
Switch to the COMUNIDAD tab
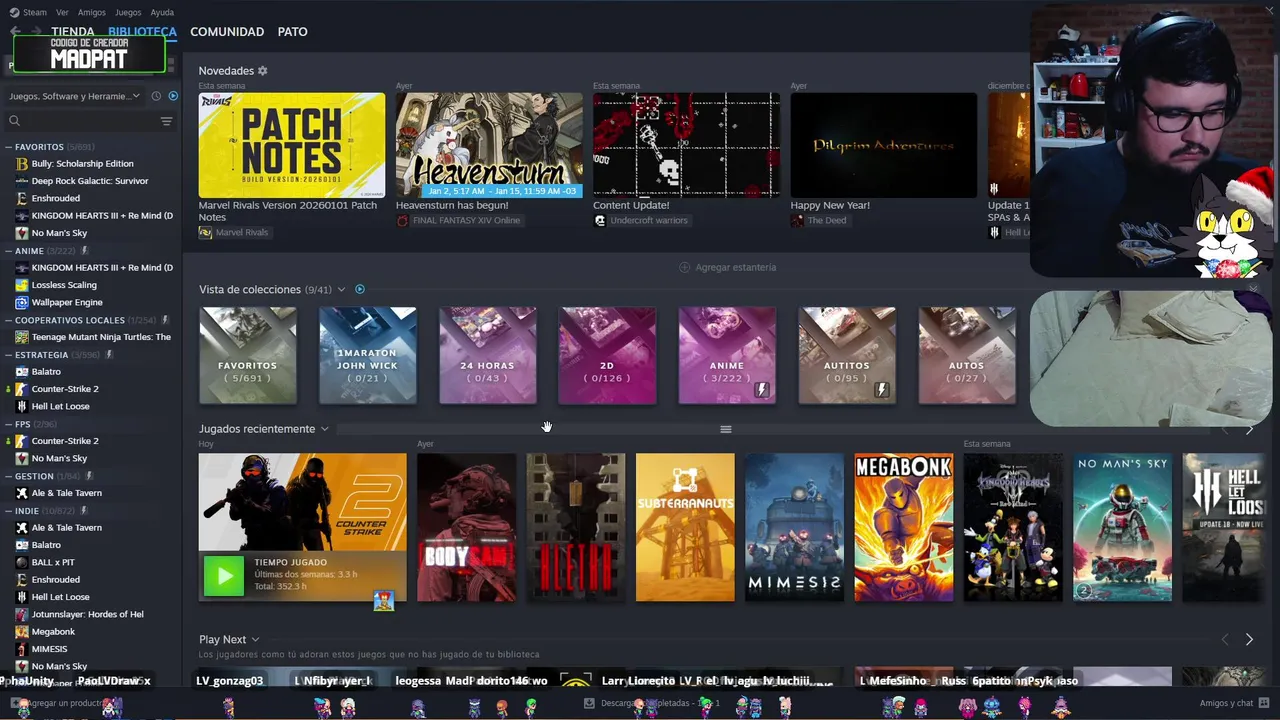227,32
